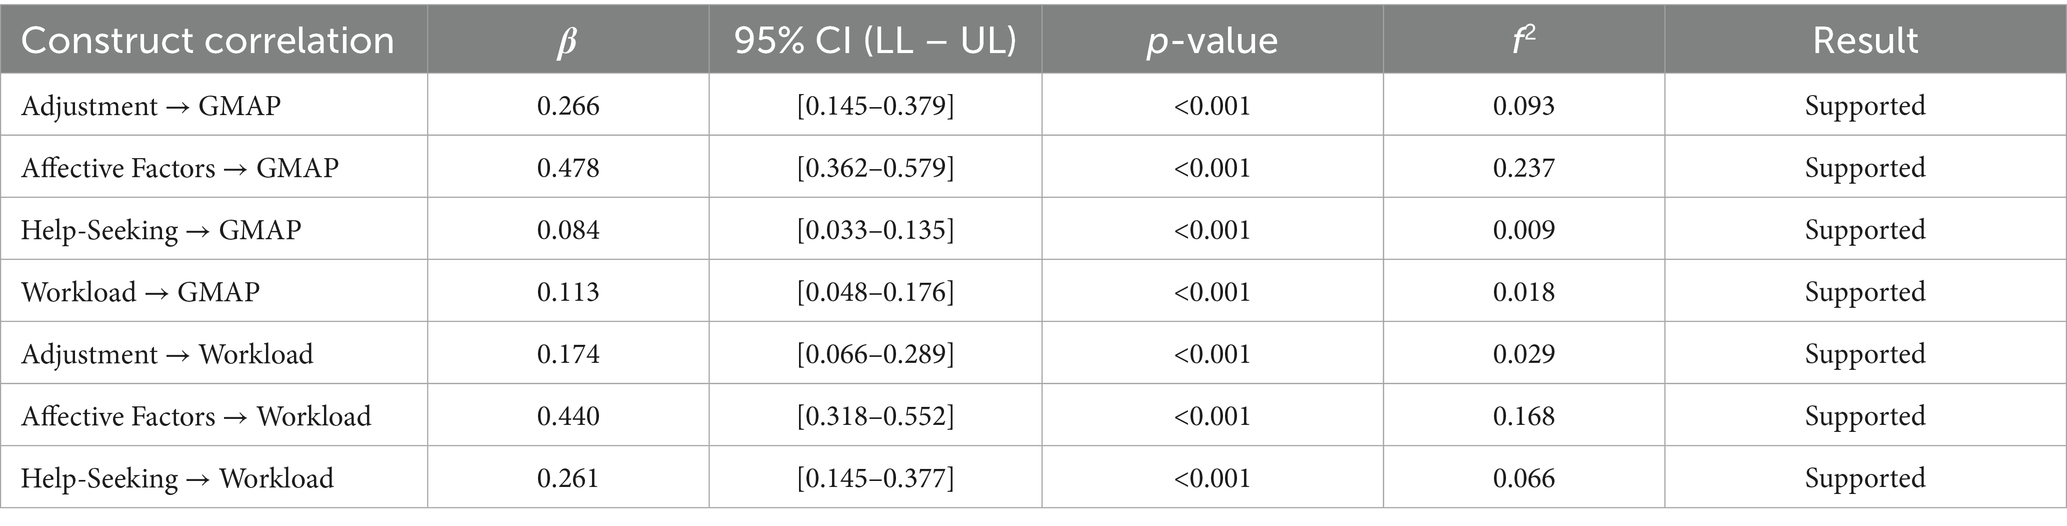Click the "Help-Seeking → GMAP" row label
The width and height of the screenshot is (2067, 526).
click(x=161, y=230)
